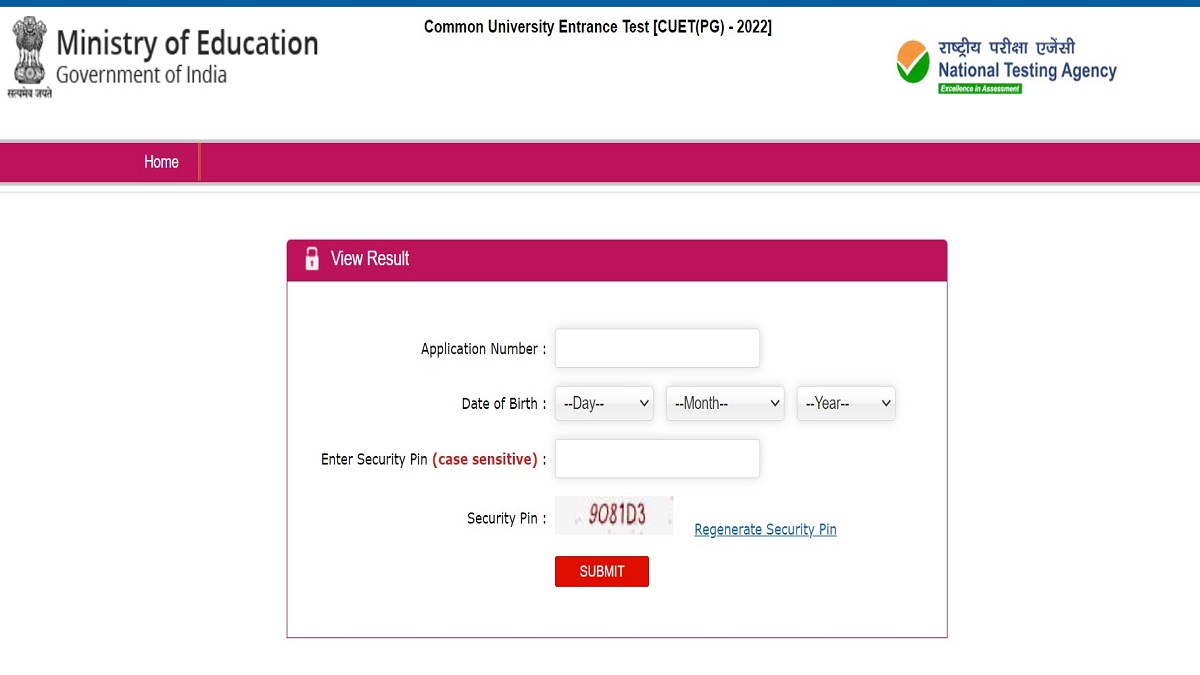Screen dimensions: 1200x675
Task: Click the Government of India text
Action: pos(141,74)
